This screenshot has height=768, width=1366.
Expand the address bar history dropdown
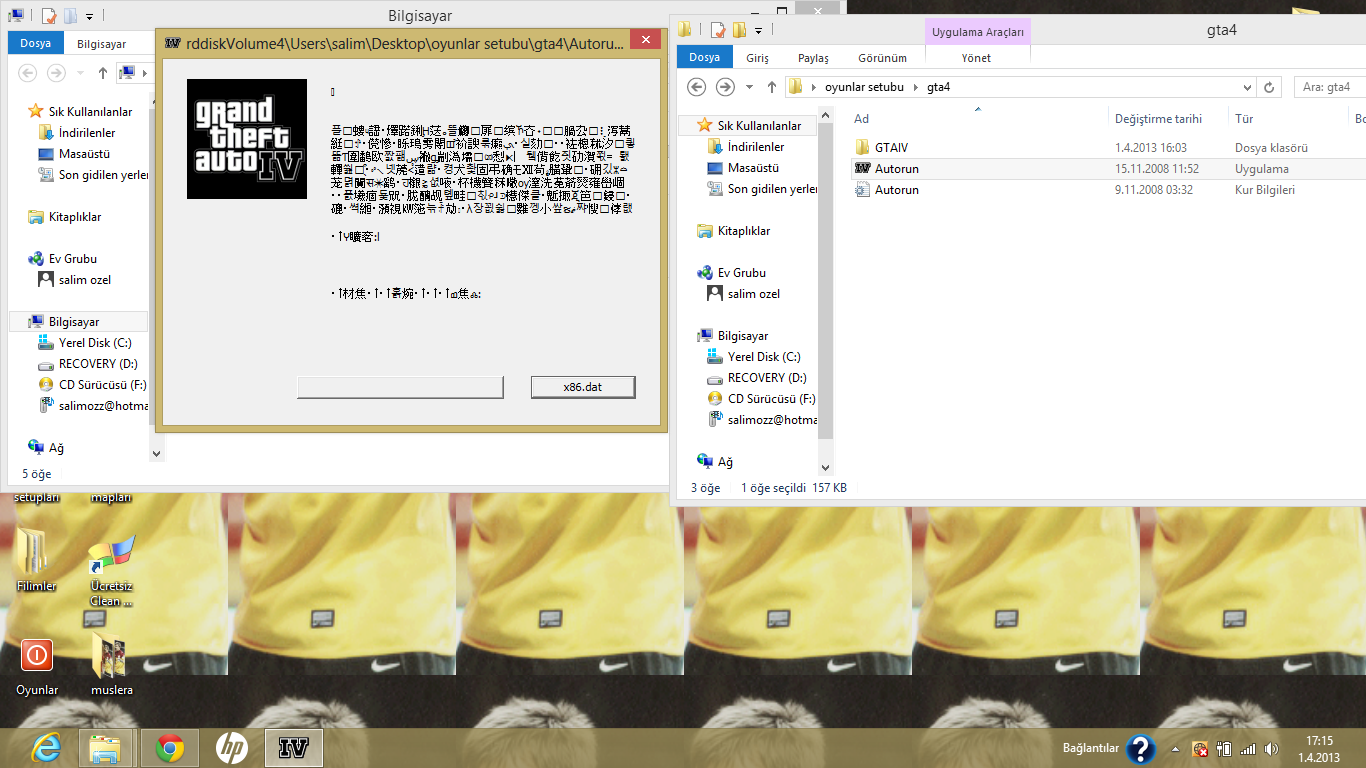coord(1246,87)
